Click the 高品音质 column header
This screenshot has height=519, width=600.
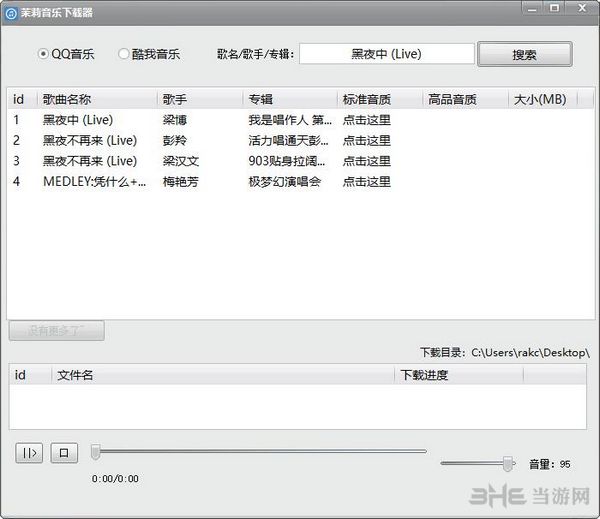click(466, 100)
